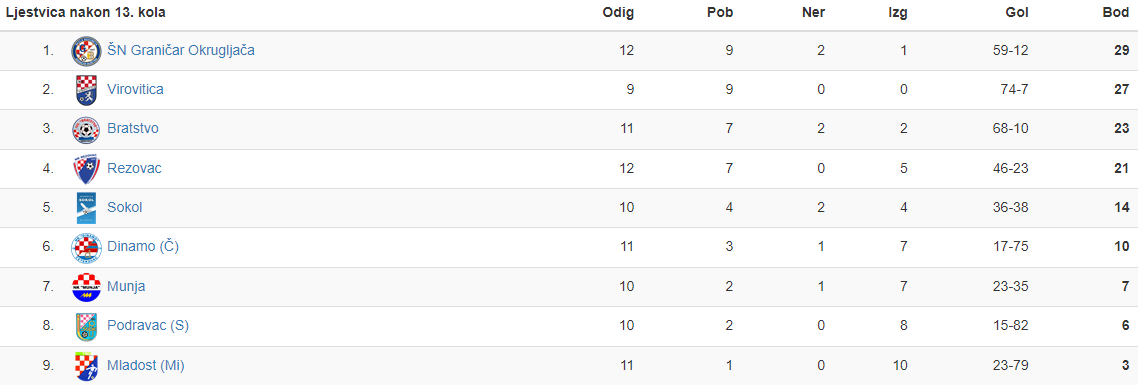The image size is (1139, 387).
Task: Click the Munja club logo
Action: [x=86, y=287]
